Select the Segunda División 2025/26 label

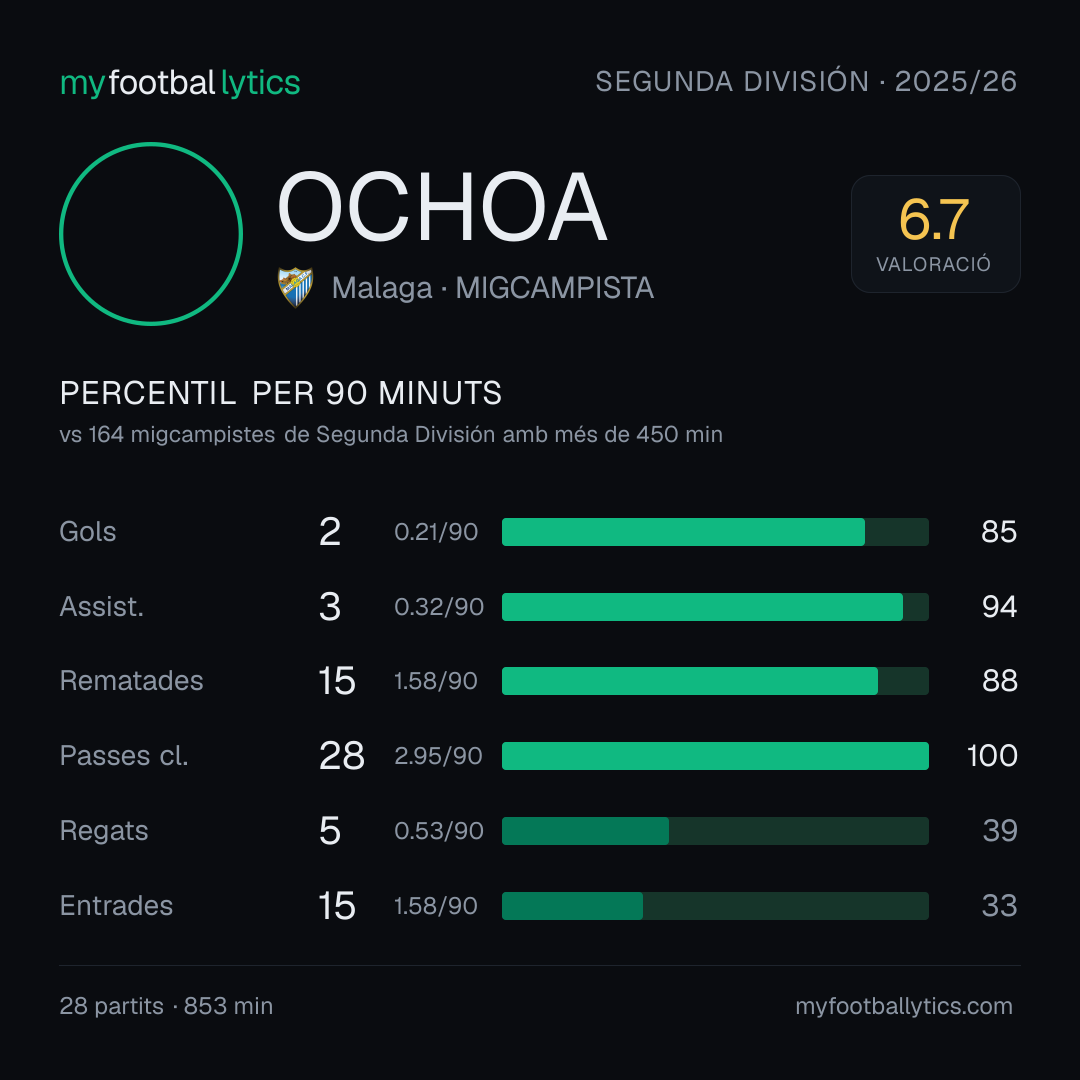[806, 81]
